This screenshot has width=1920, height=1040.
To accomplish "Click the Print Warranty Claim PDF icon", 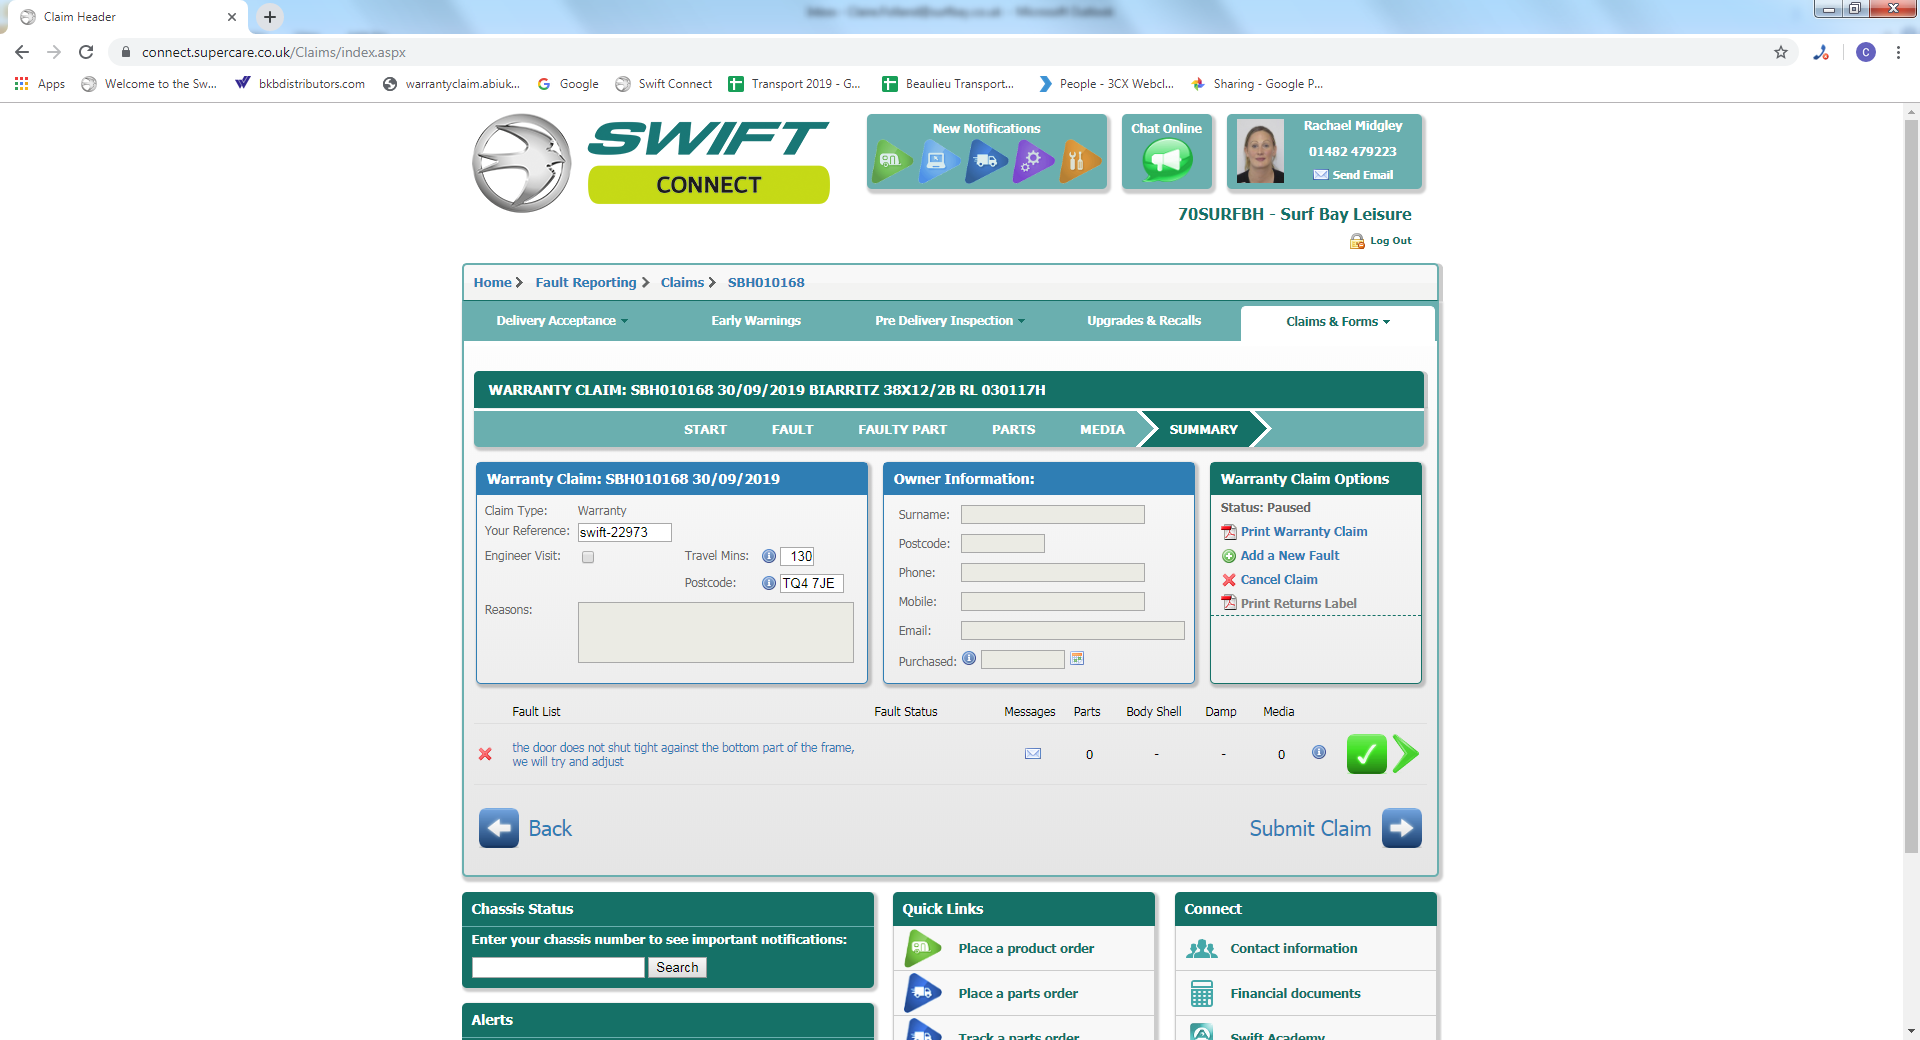I will [x=1229, y=532].
